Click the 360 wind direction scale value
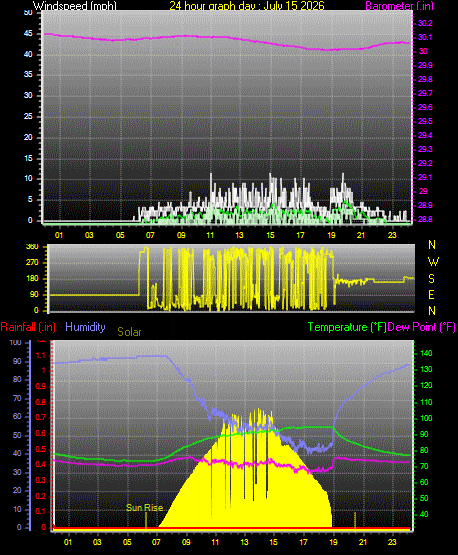Screen dimensions: 458x555 tap(32, 247)
